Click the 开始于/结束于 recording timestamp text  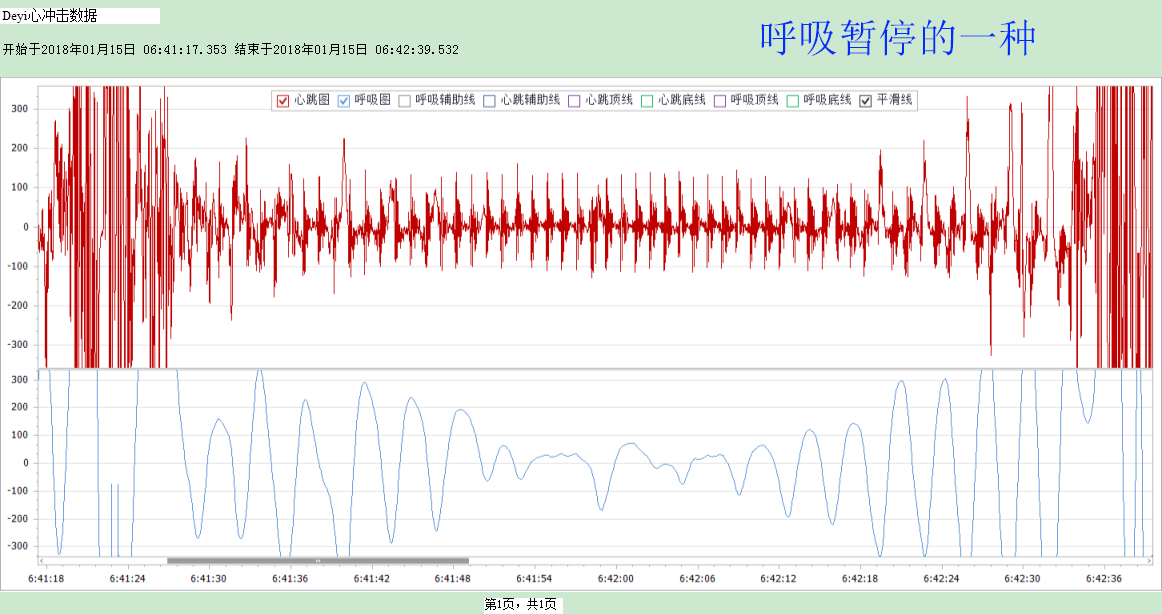point(231,49)
